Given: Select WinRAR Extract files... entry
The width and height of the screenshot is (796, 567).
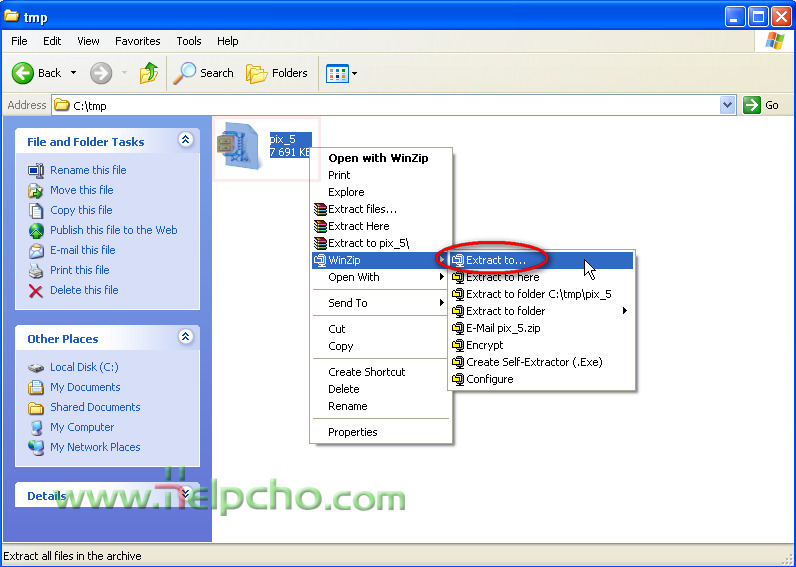Looking at the screenshot, I should (381, 209).
